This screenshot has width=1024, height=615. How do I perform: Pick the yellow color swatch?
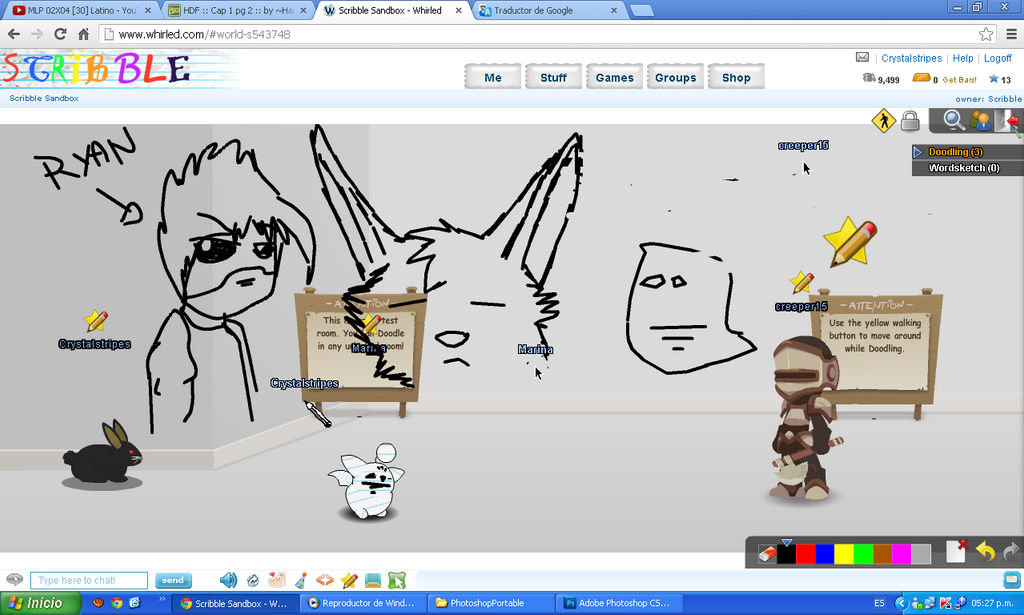pos(844,554)
